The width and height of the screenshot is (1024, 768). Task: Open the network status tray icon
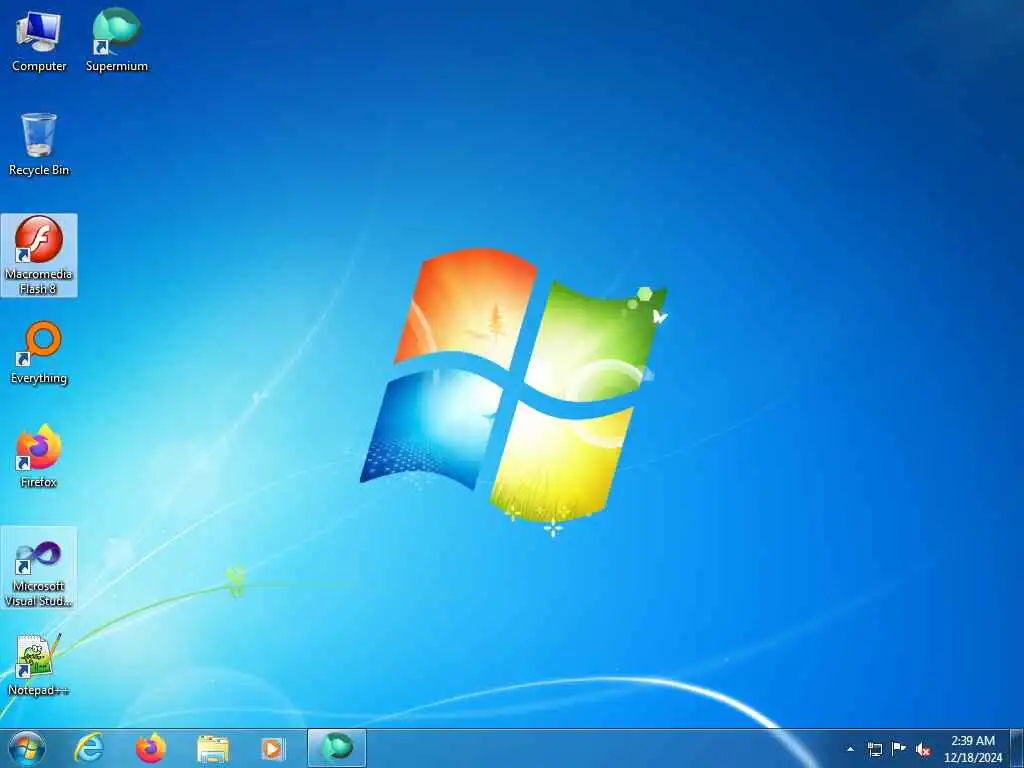[874, 749]
